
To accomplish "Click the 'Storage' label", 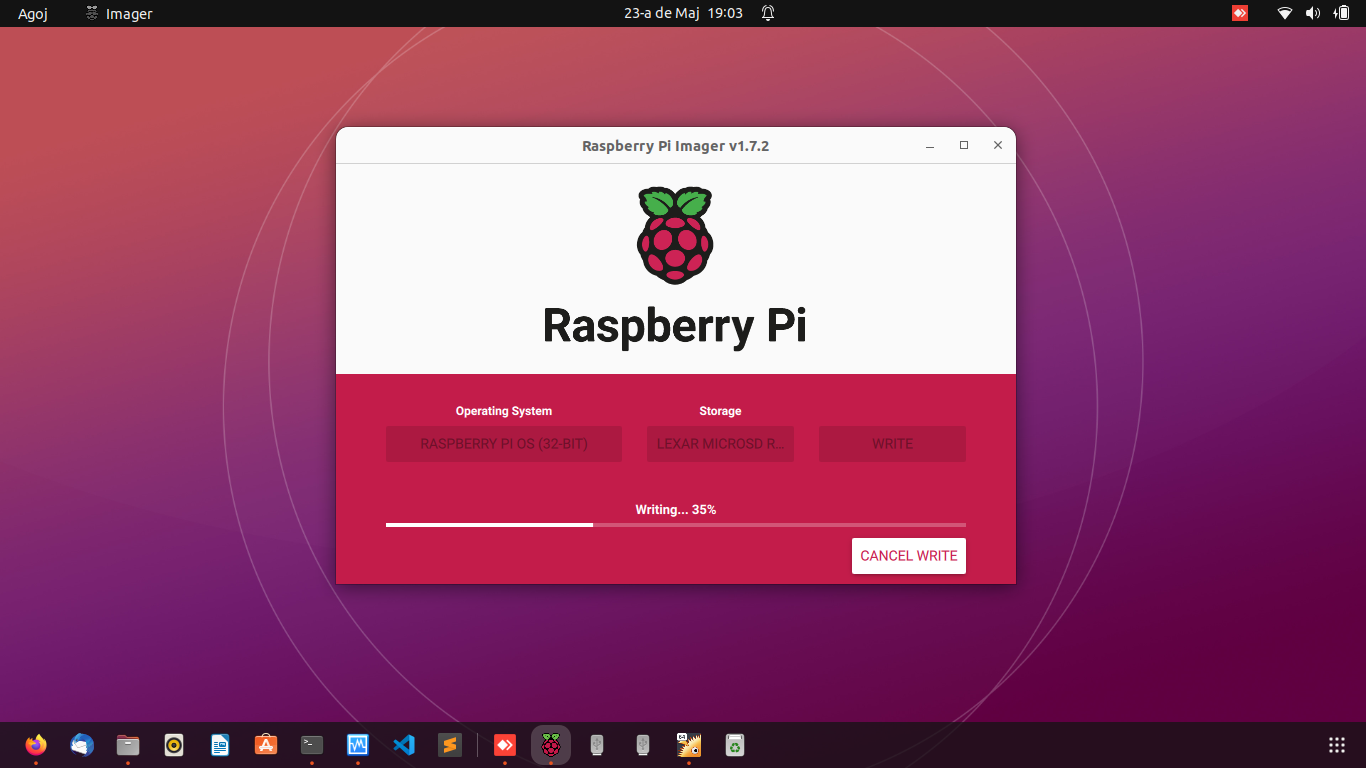I will 720,411.
